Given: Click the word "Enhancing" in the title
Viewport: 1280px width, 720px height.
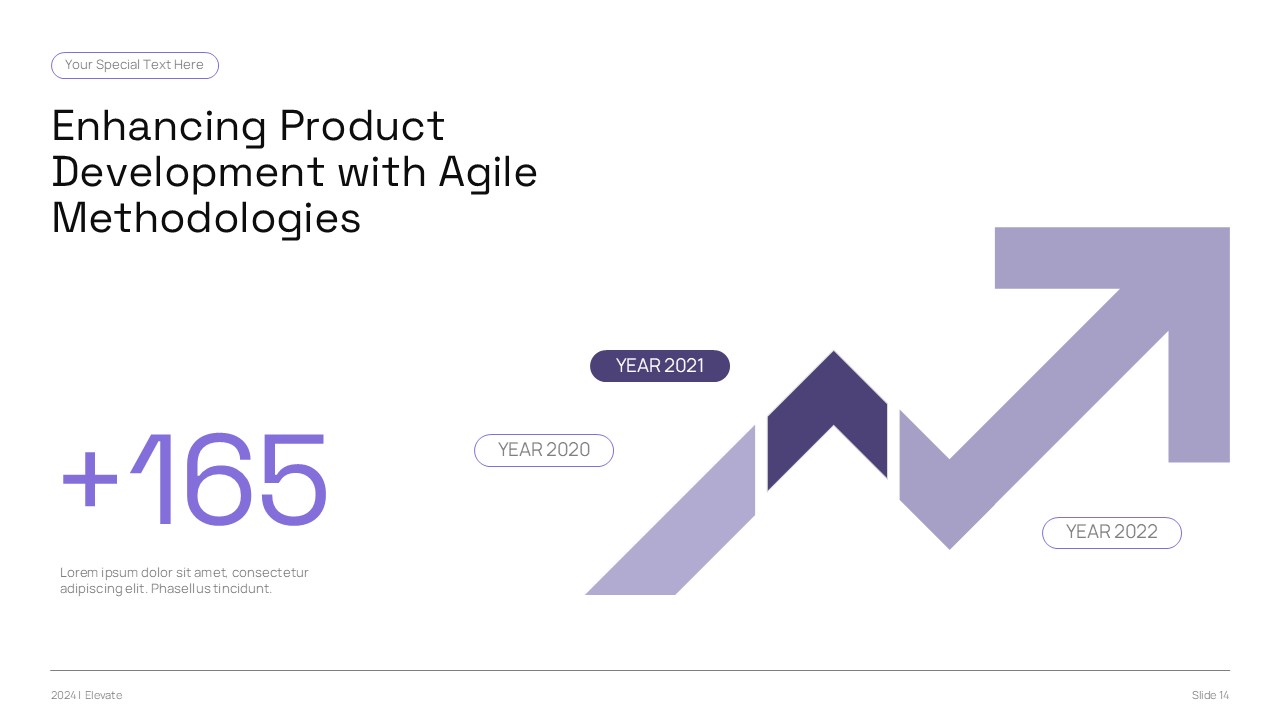Looking at the screenshot, I should (158, 127).
